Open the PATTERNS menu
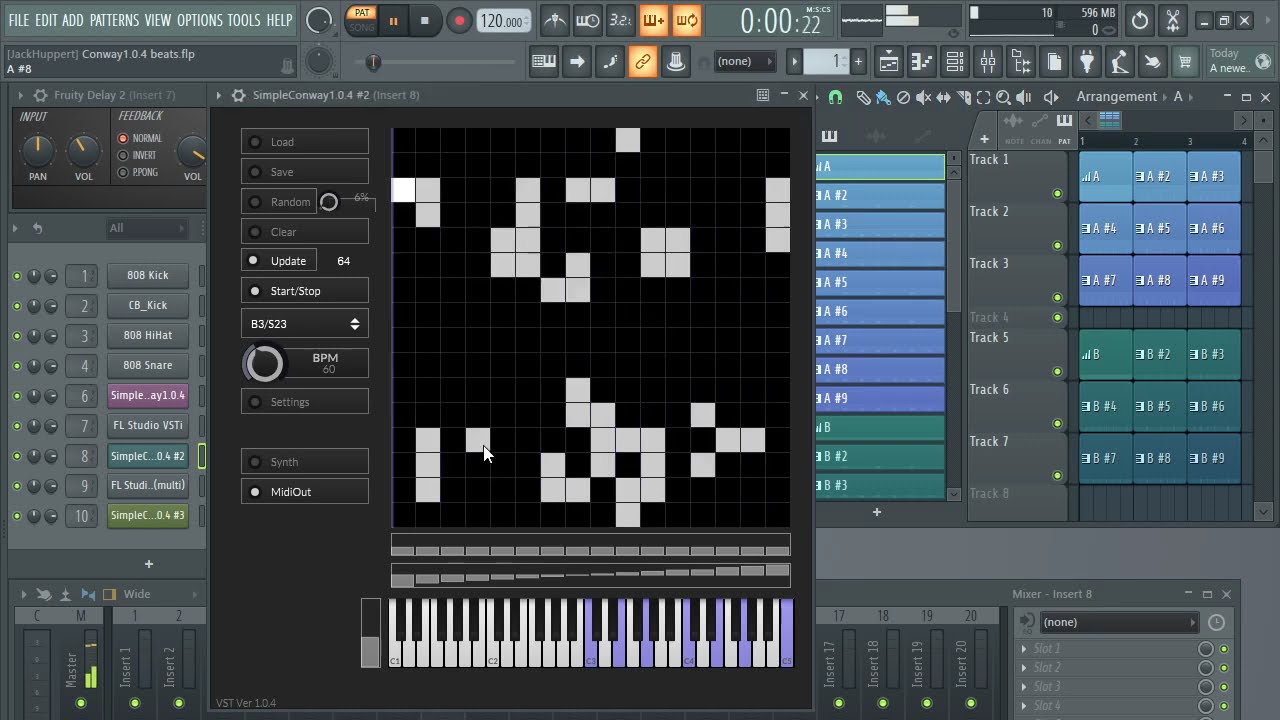Viewport: 1280px width, 720px height. 114,20
